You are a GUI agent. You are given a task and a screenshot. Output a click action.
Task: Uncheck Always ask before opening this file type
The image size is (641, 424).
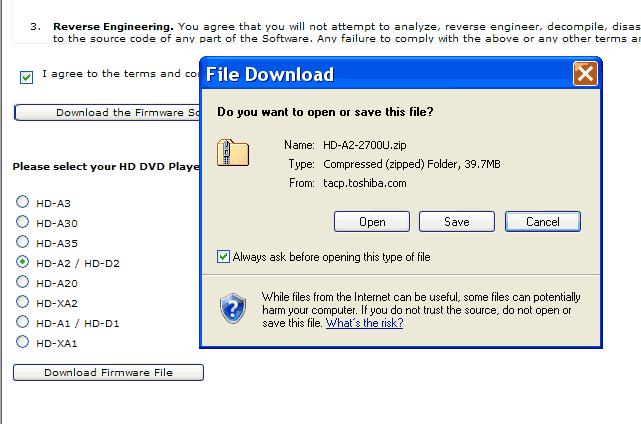tap(223, 257)
